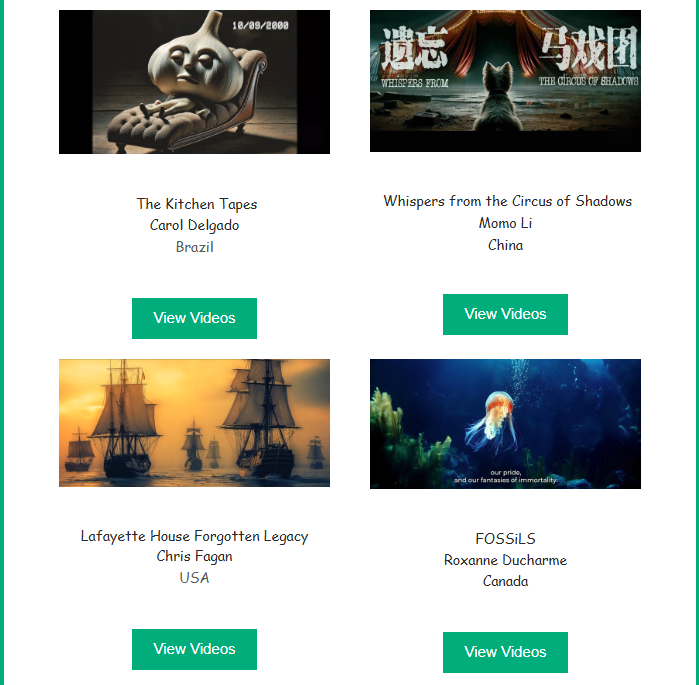Viewport: 699px width, 685px height.
Task: Click the country label Brazil
Action: [194, 247]
